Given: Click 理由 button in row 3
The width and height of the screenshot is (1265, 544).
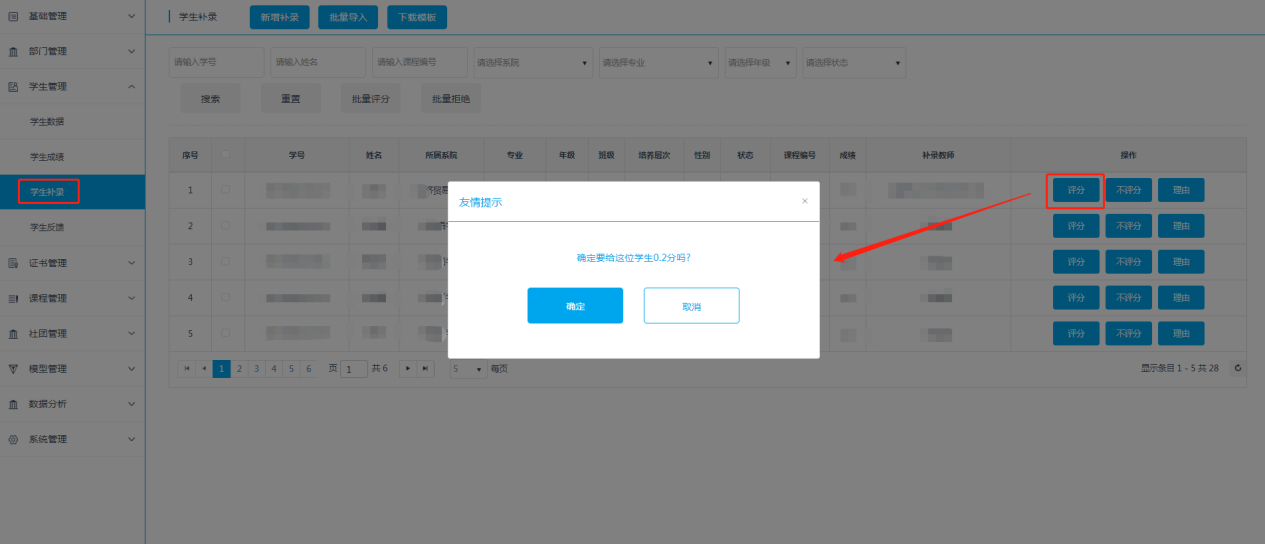Looking at the screenshot, I should coord(1181,262).
